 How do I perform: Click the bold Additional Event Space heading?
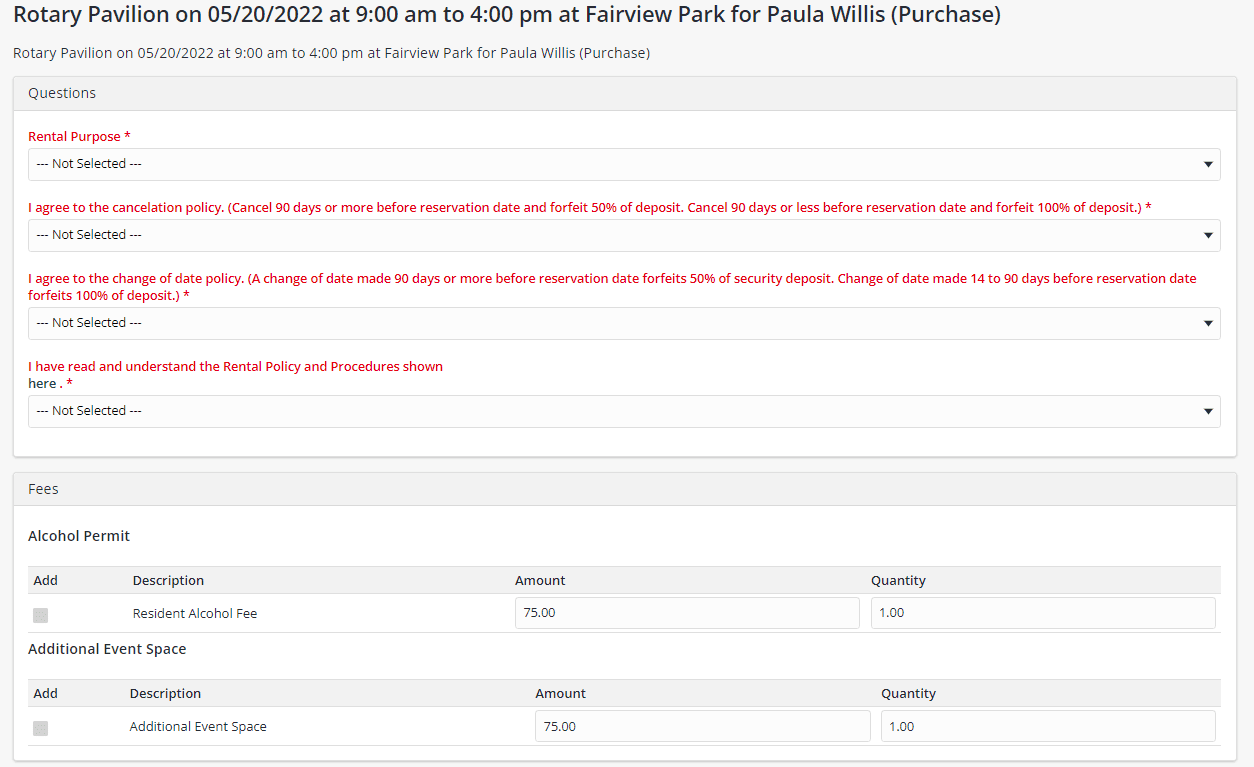[107, 649]
